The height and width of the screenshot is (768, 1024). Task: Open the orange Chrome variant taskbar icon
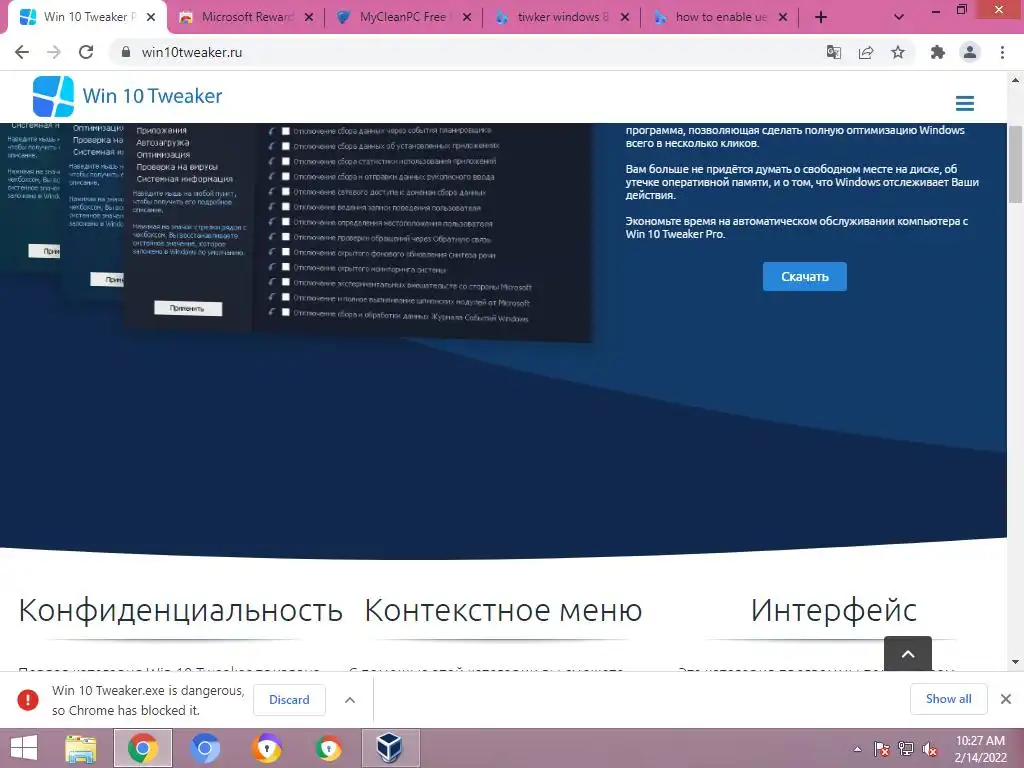(266, 748)
